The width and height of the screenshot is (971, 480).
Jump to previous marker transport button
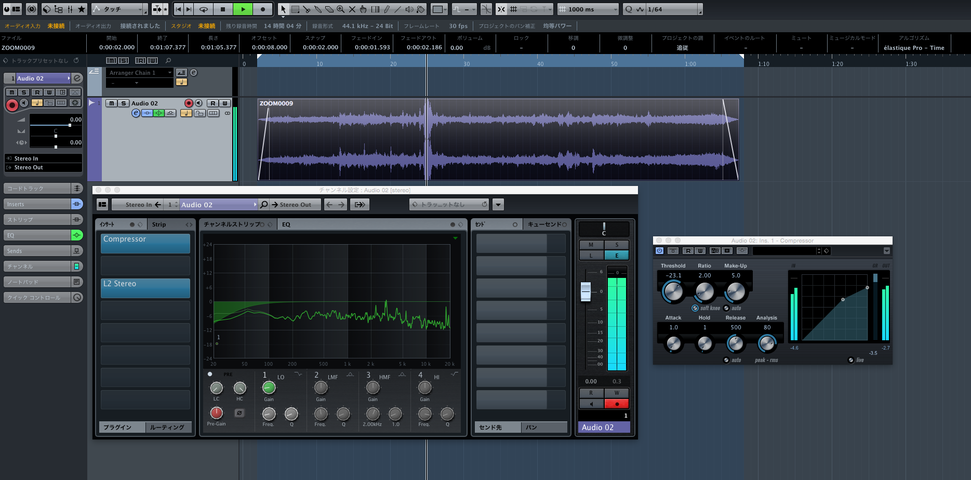(178, 9)
